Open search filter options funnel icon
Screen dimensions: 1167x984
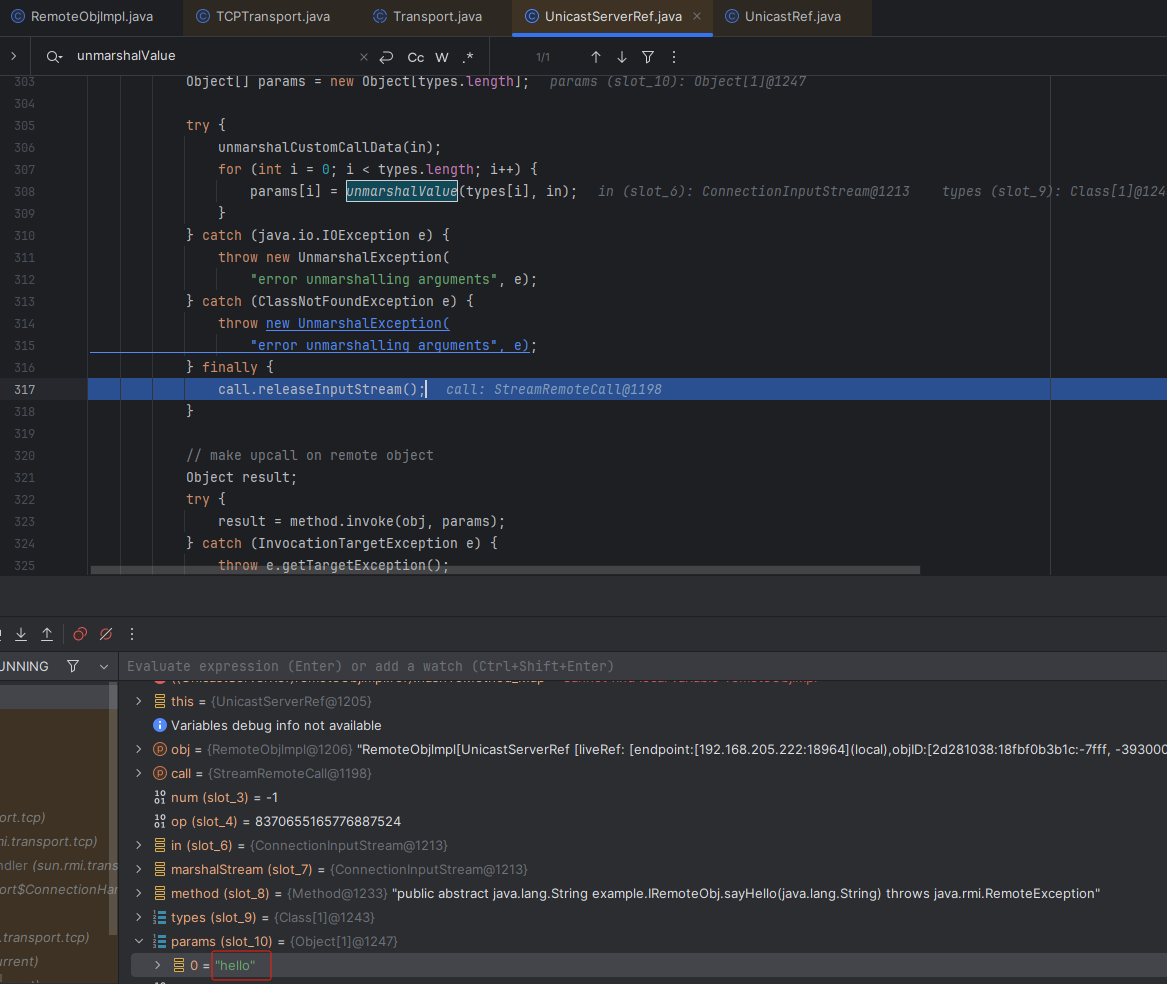[648, 57]
